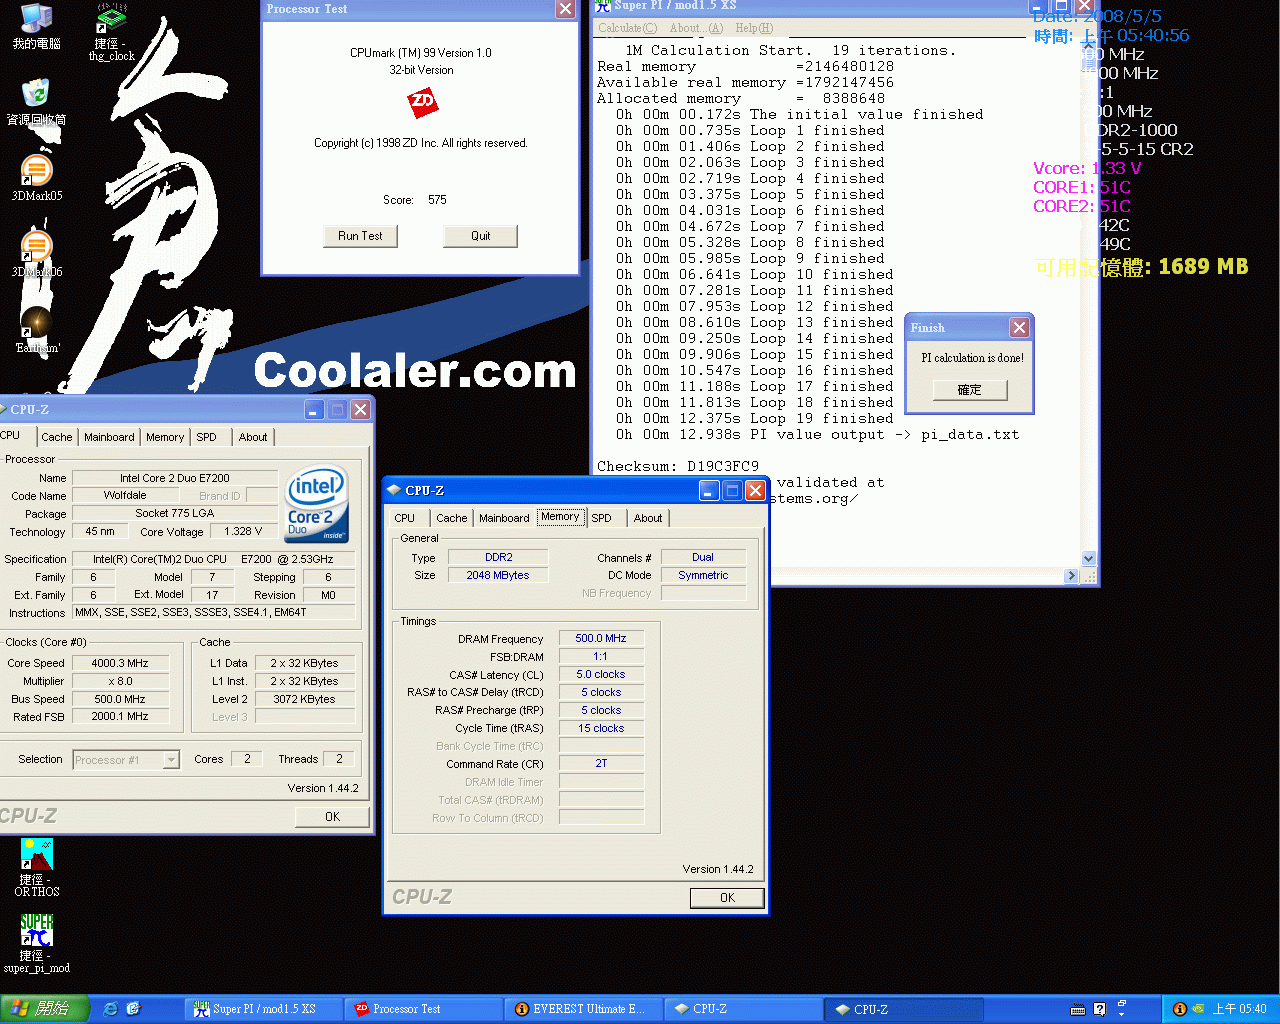The height and width of the screenshot is (1024, 1280).
Task: Click the 'Checksum: D19C3FC9' text
Action: pos(678,466)
